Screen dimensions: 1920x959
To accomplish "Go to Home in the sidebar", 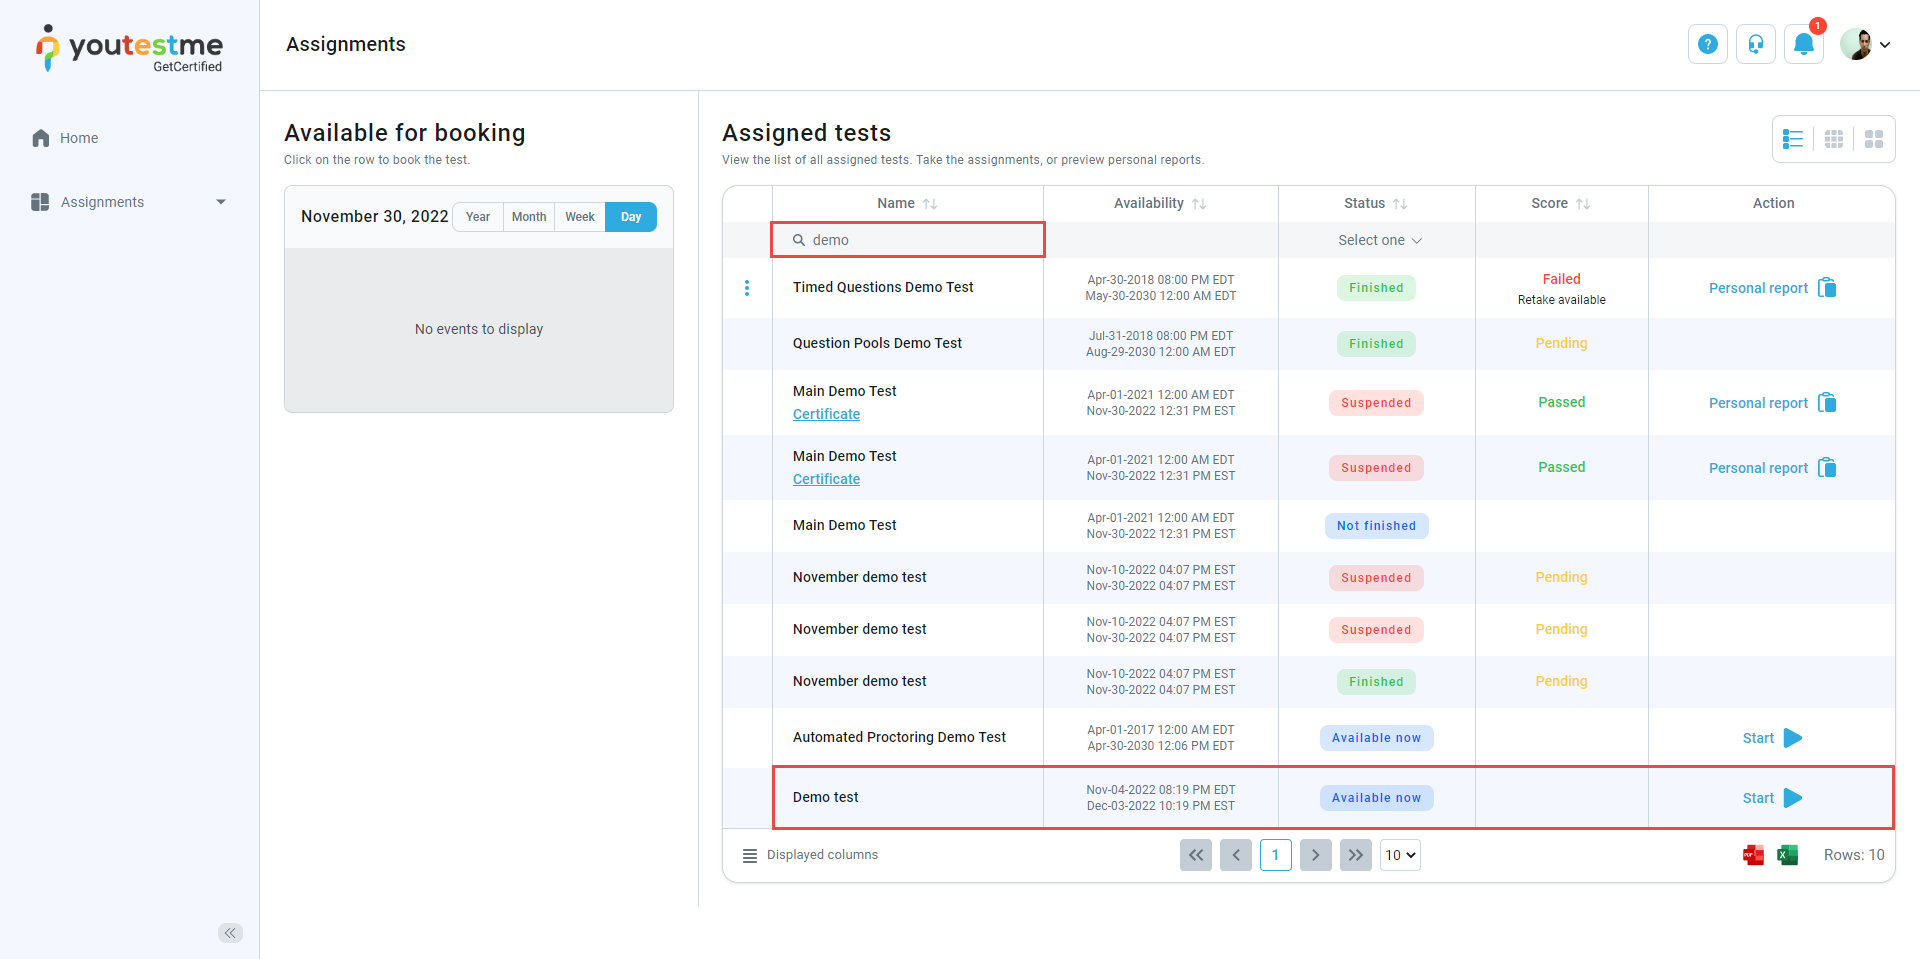I will click(x=78, y=138).
